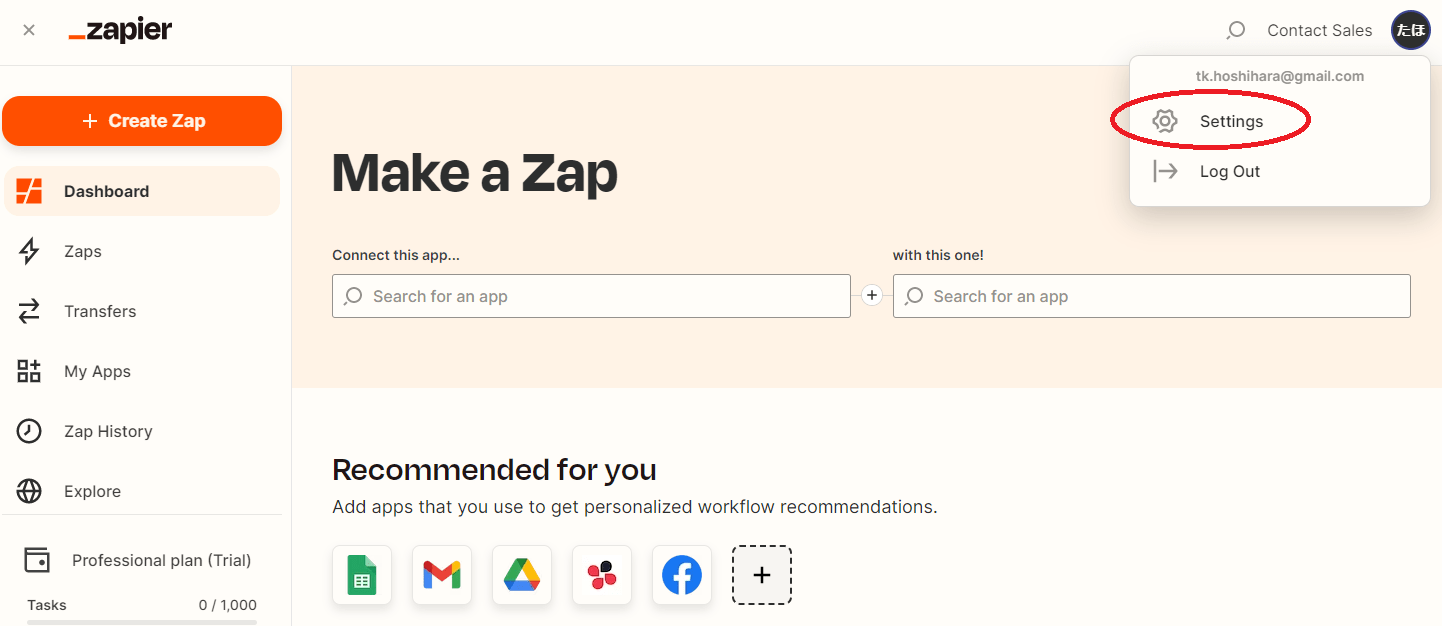Screen dimensions: 1442x626
Task: Open the Google Drive app icon
Action: (x=522, y=575)
